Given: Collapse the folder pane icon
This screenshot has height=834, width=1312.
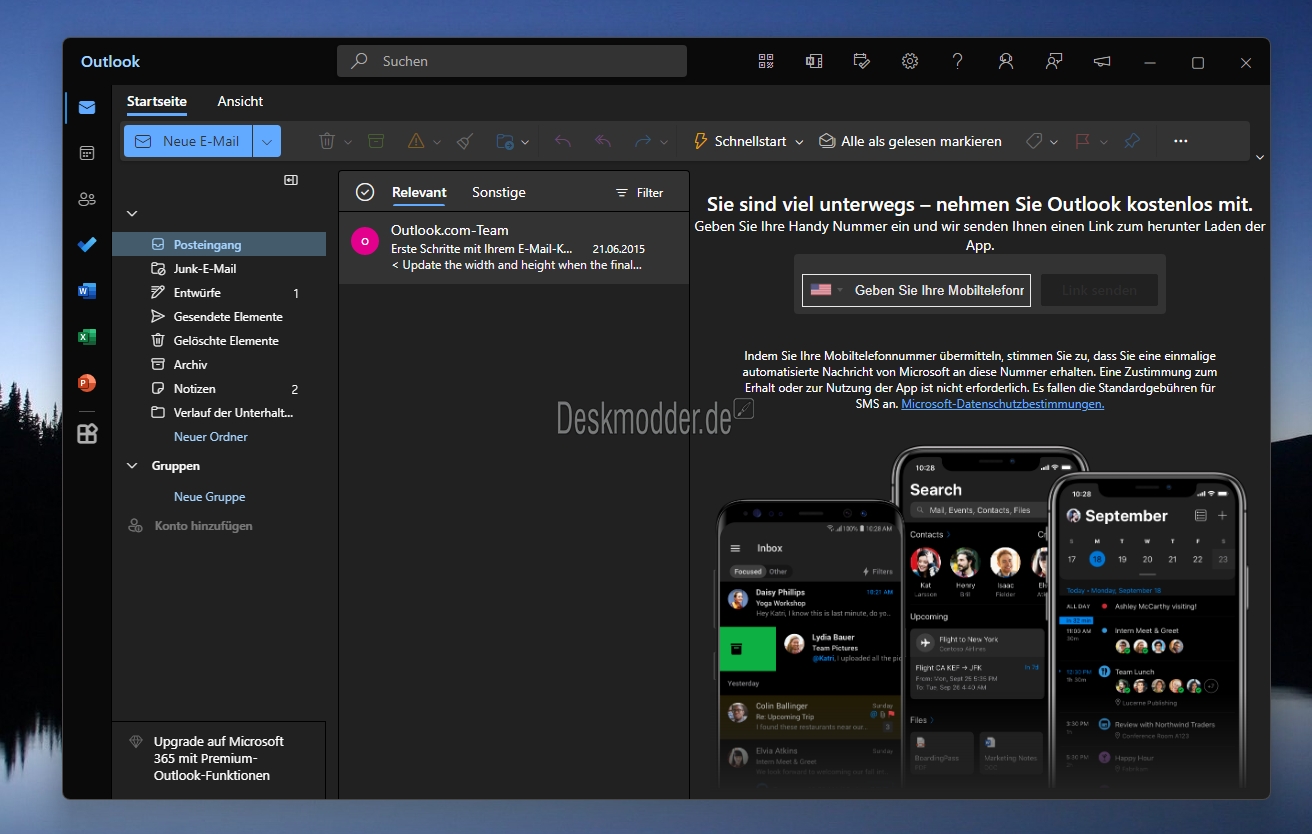Looking at the screenshot, I should pos(291,180).
